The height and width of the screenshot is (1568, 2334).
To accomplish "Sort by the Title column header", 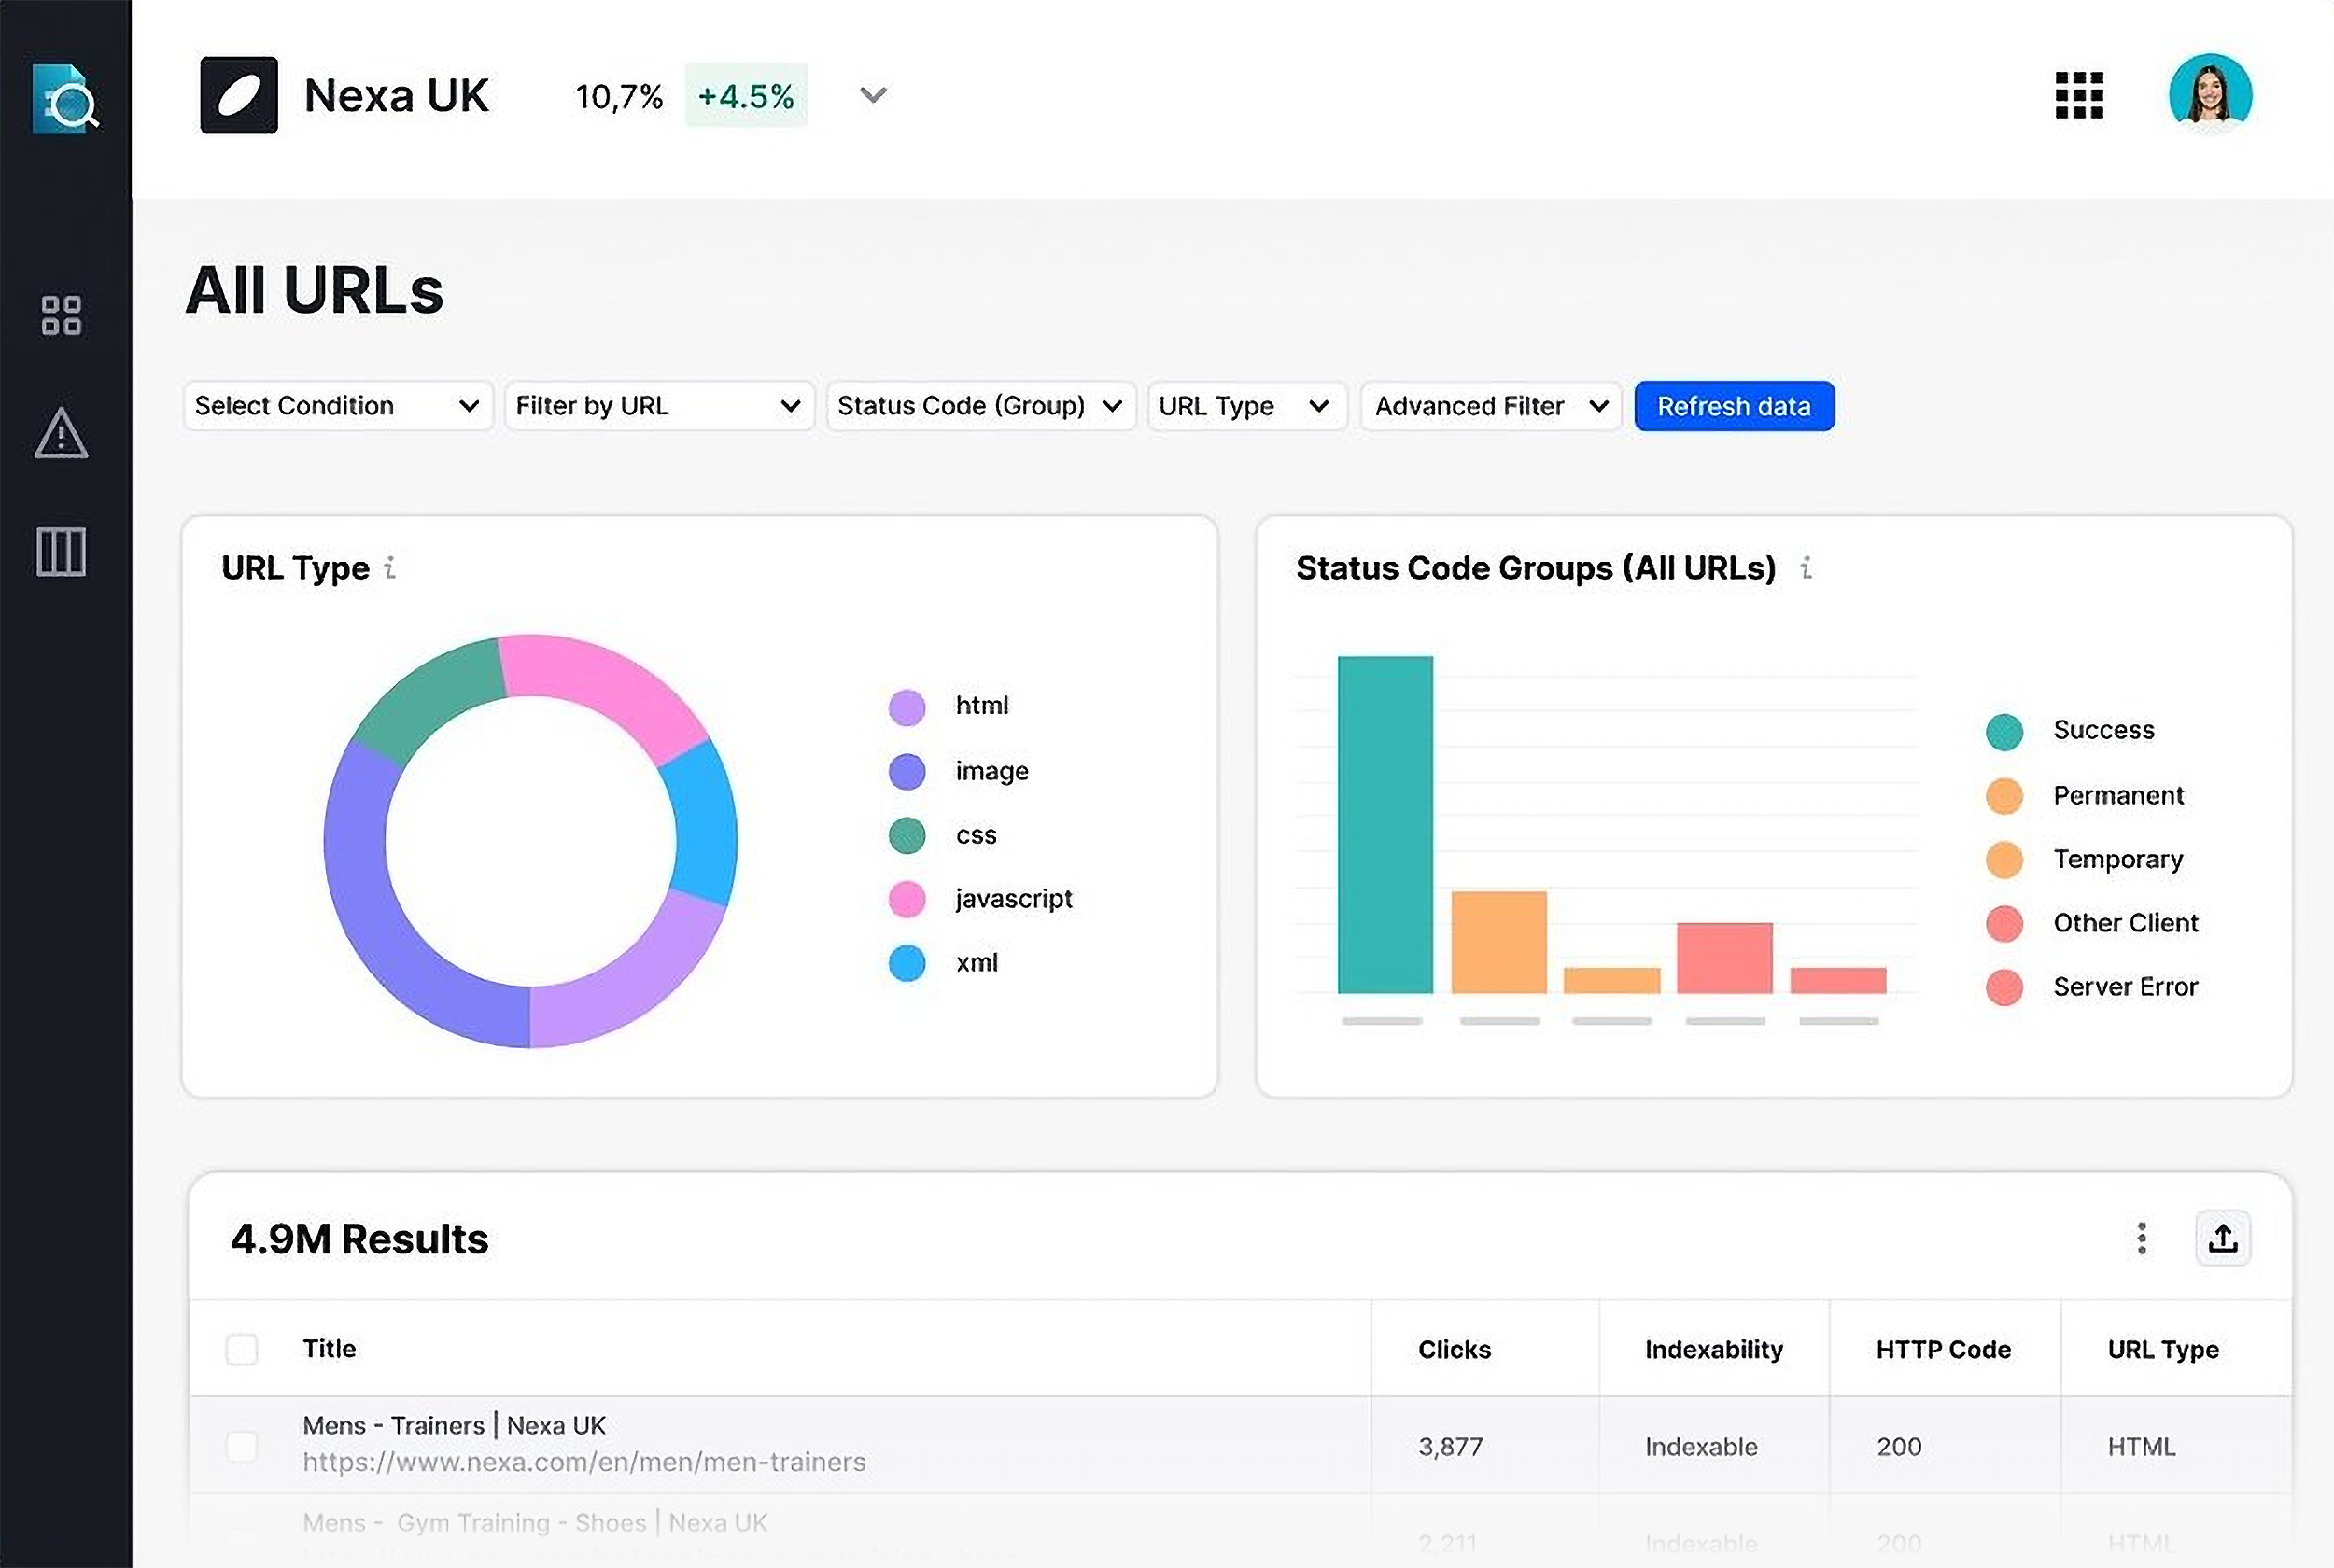I will pos(329,1348).
